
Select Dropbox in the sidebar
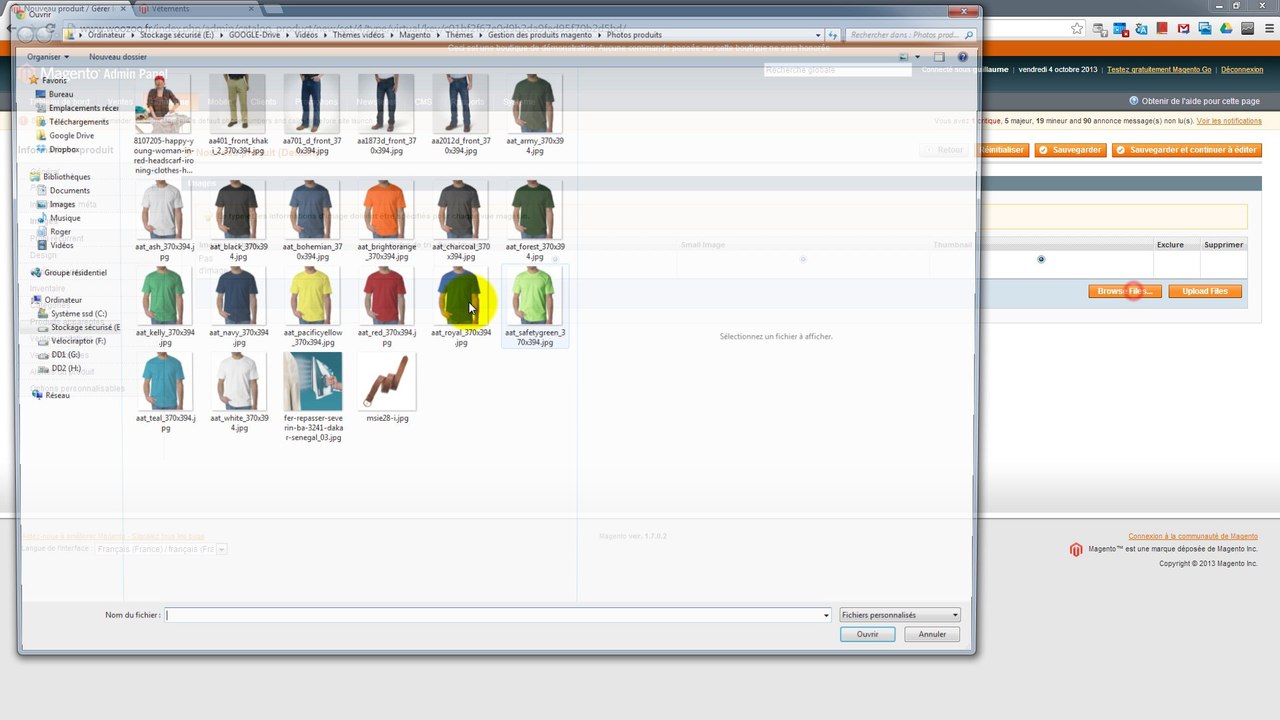coord(57,149)
